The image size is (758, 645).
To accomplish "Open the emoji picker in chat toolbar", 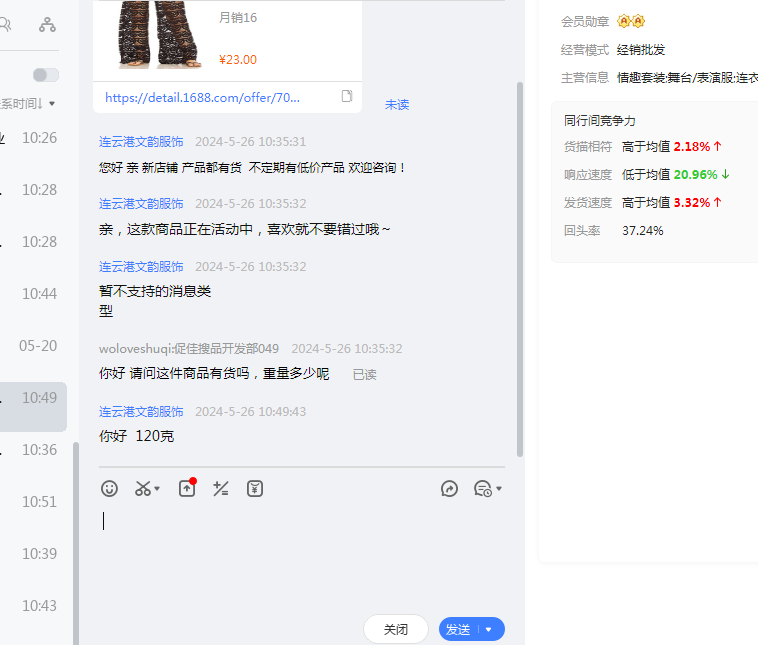I will (x=109, y=488).
